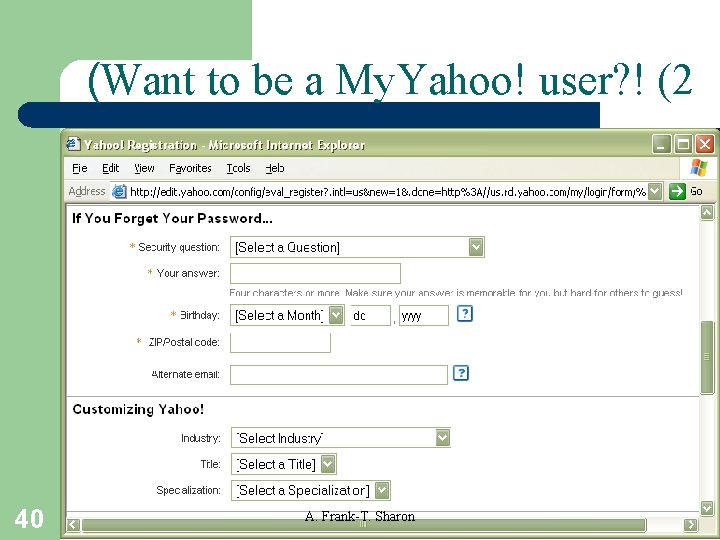Click the 'ZIP/Postal code:' label

(184, 342)
